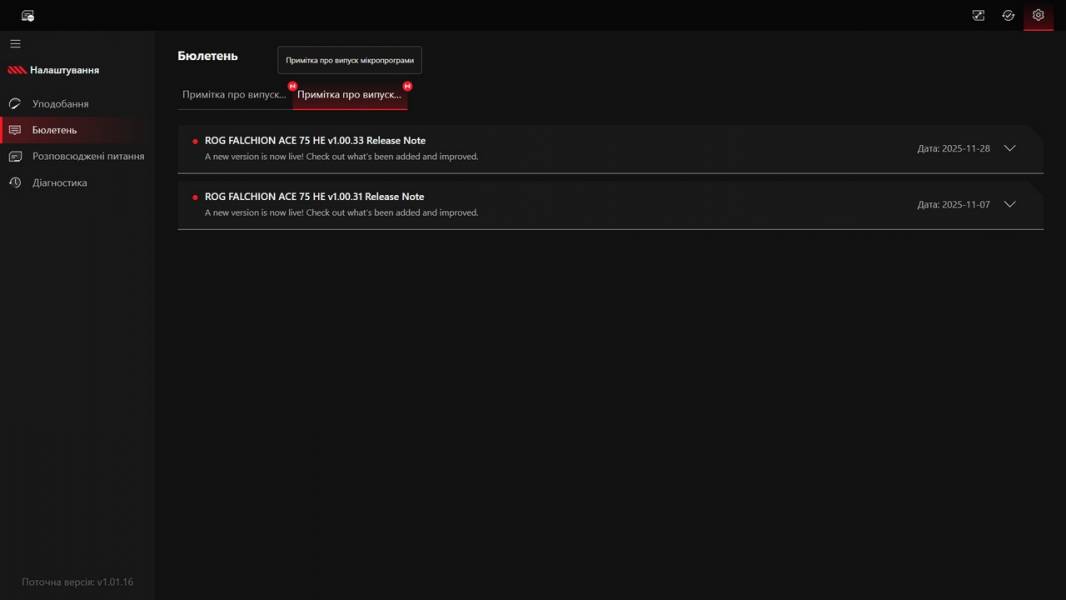
Task: Expand the v1.00.31 release note chevron
Action: [1009, 204]
